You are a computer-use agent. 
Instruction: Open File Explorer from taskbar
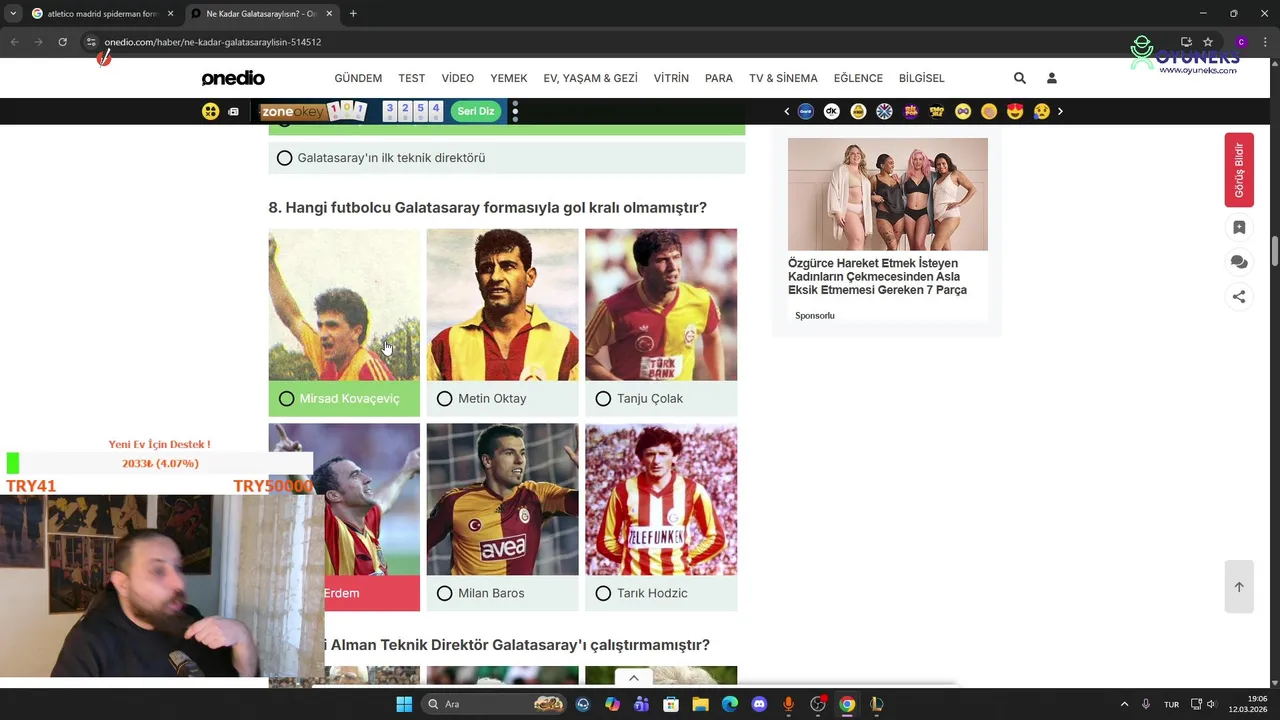point(700,704)
